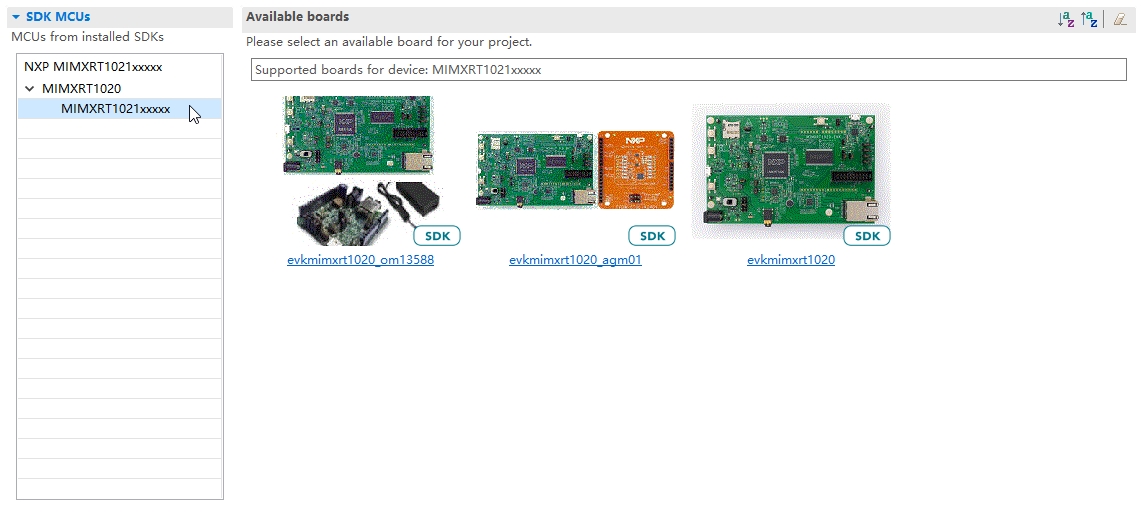The image size is (1143, 518).
Task: Open the evkmimxrt1020_agm01 board link
Action: tap(575, 260)
